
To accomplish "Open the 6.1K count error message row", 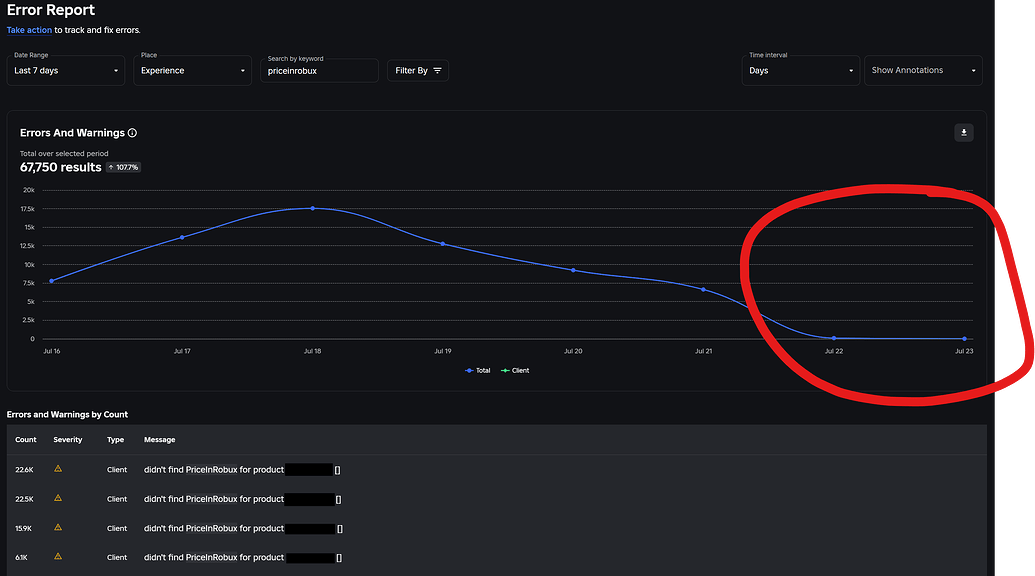I will [496, 558].
